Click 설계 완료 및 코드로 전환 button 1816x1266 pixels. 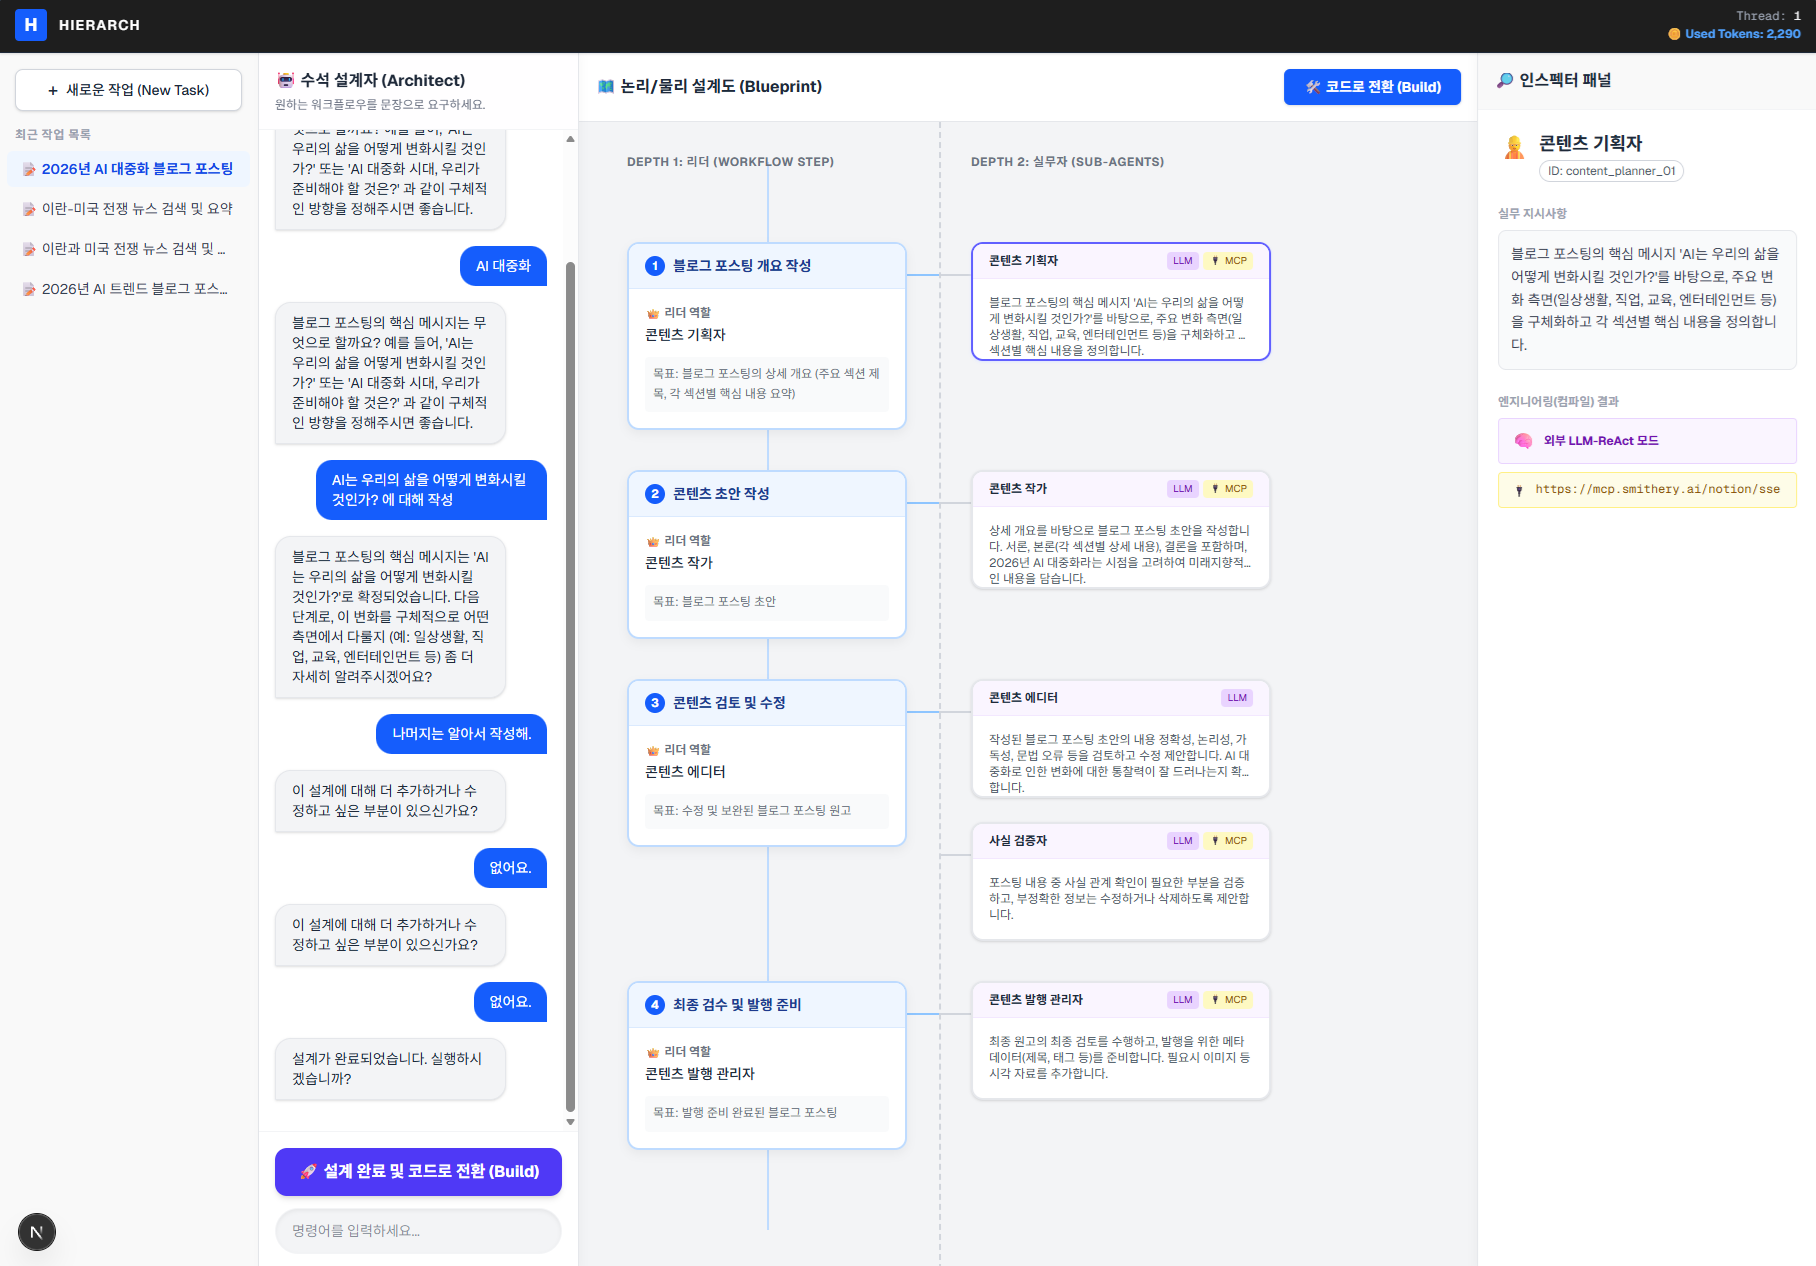tap(418, 1172)
